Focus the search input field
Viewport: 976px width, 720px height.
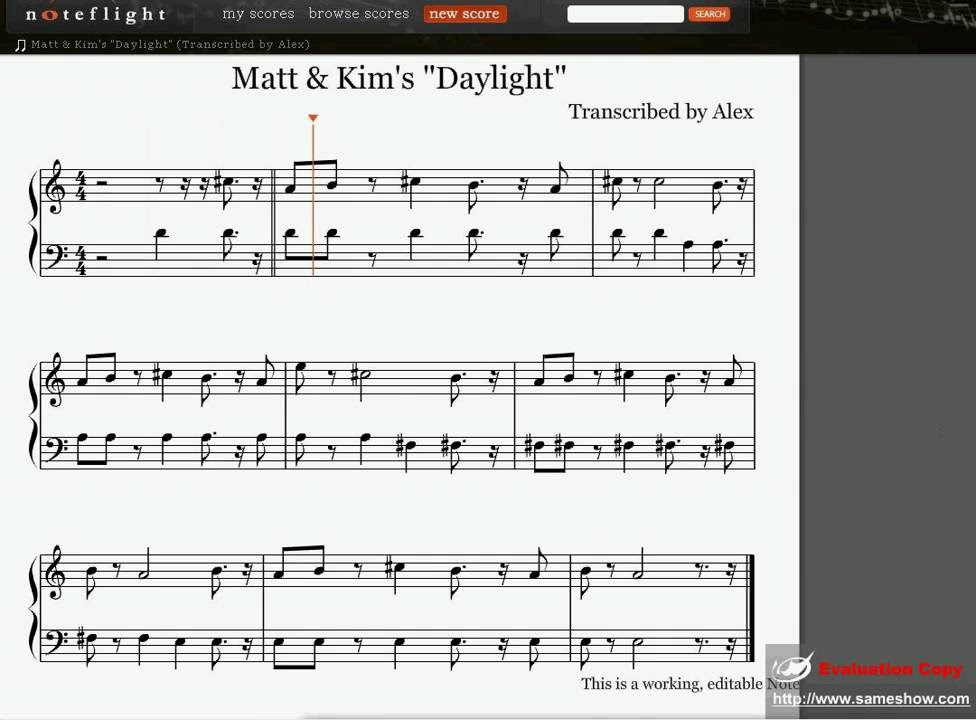[x=625, y=14]
